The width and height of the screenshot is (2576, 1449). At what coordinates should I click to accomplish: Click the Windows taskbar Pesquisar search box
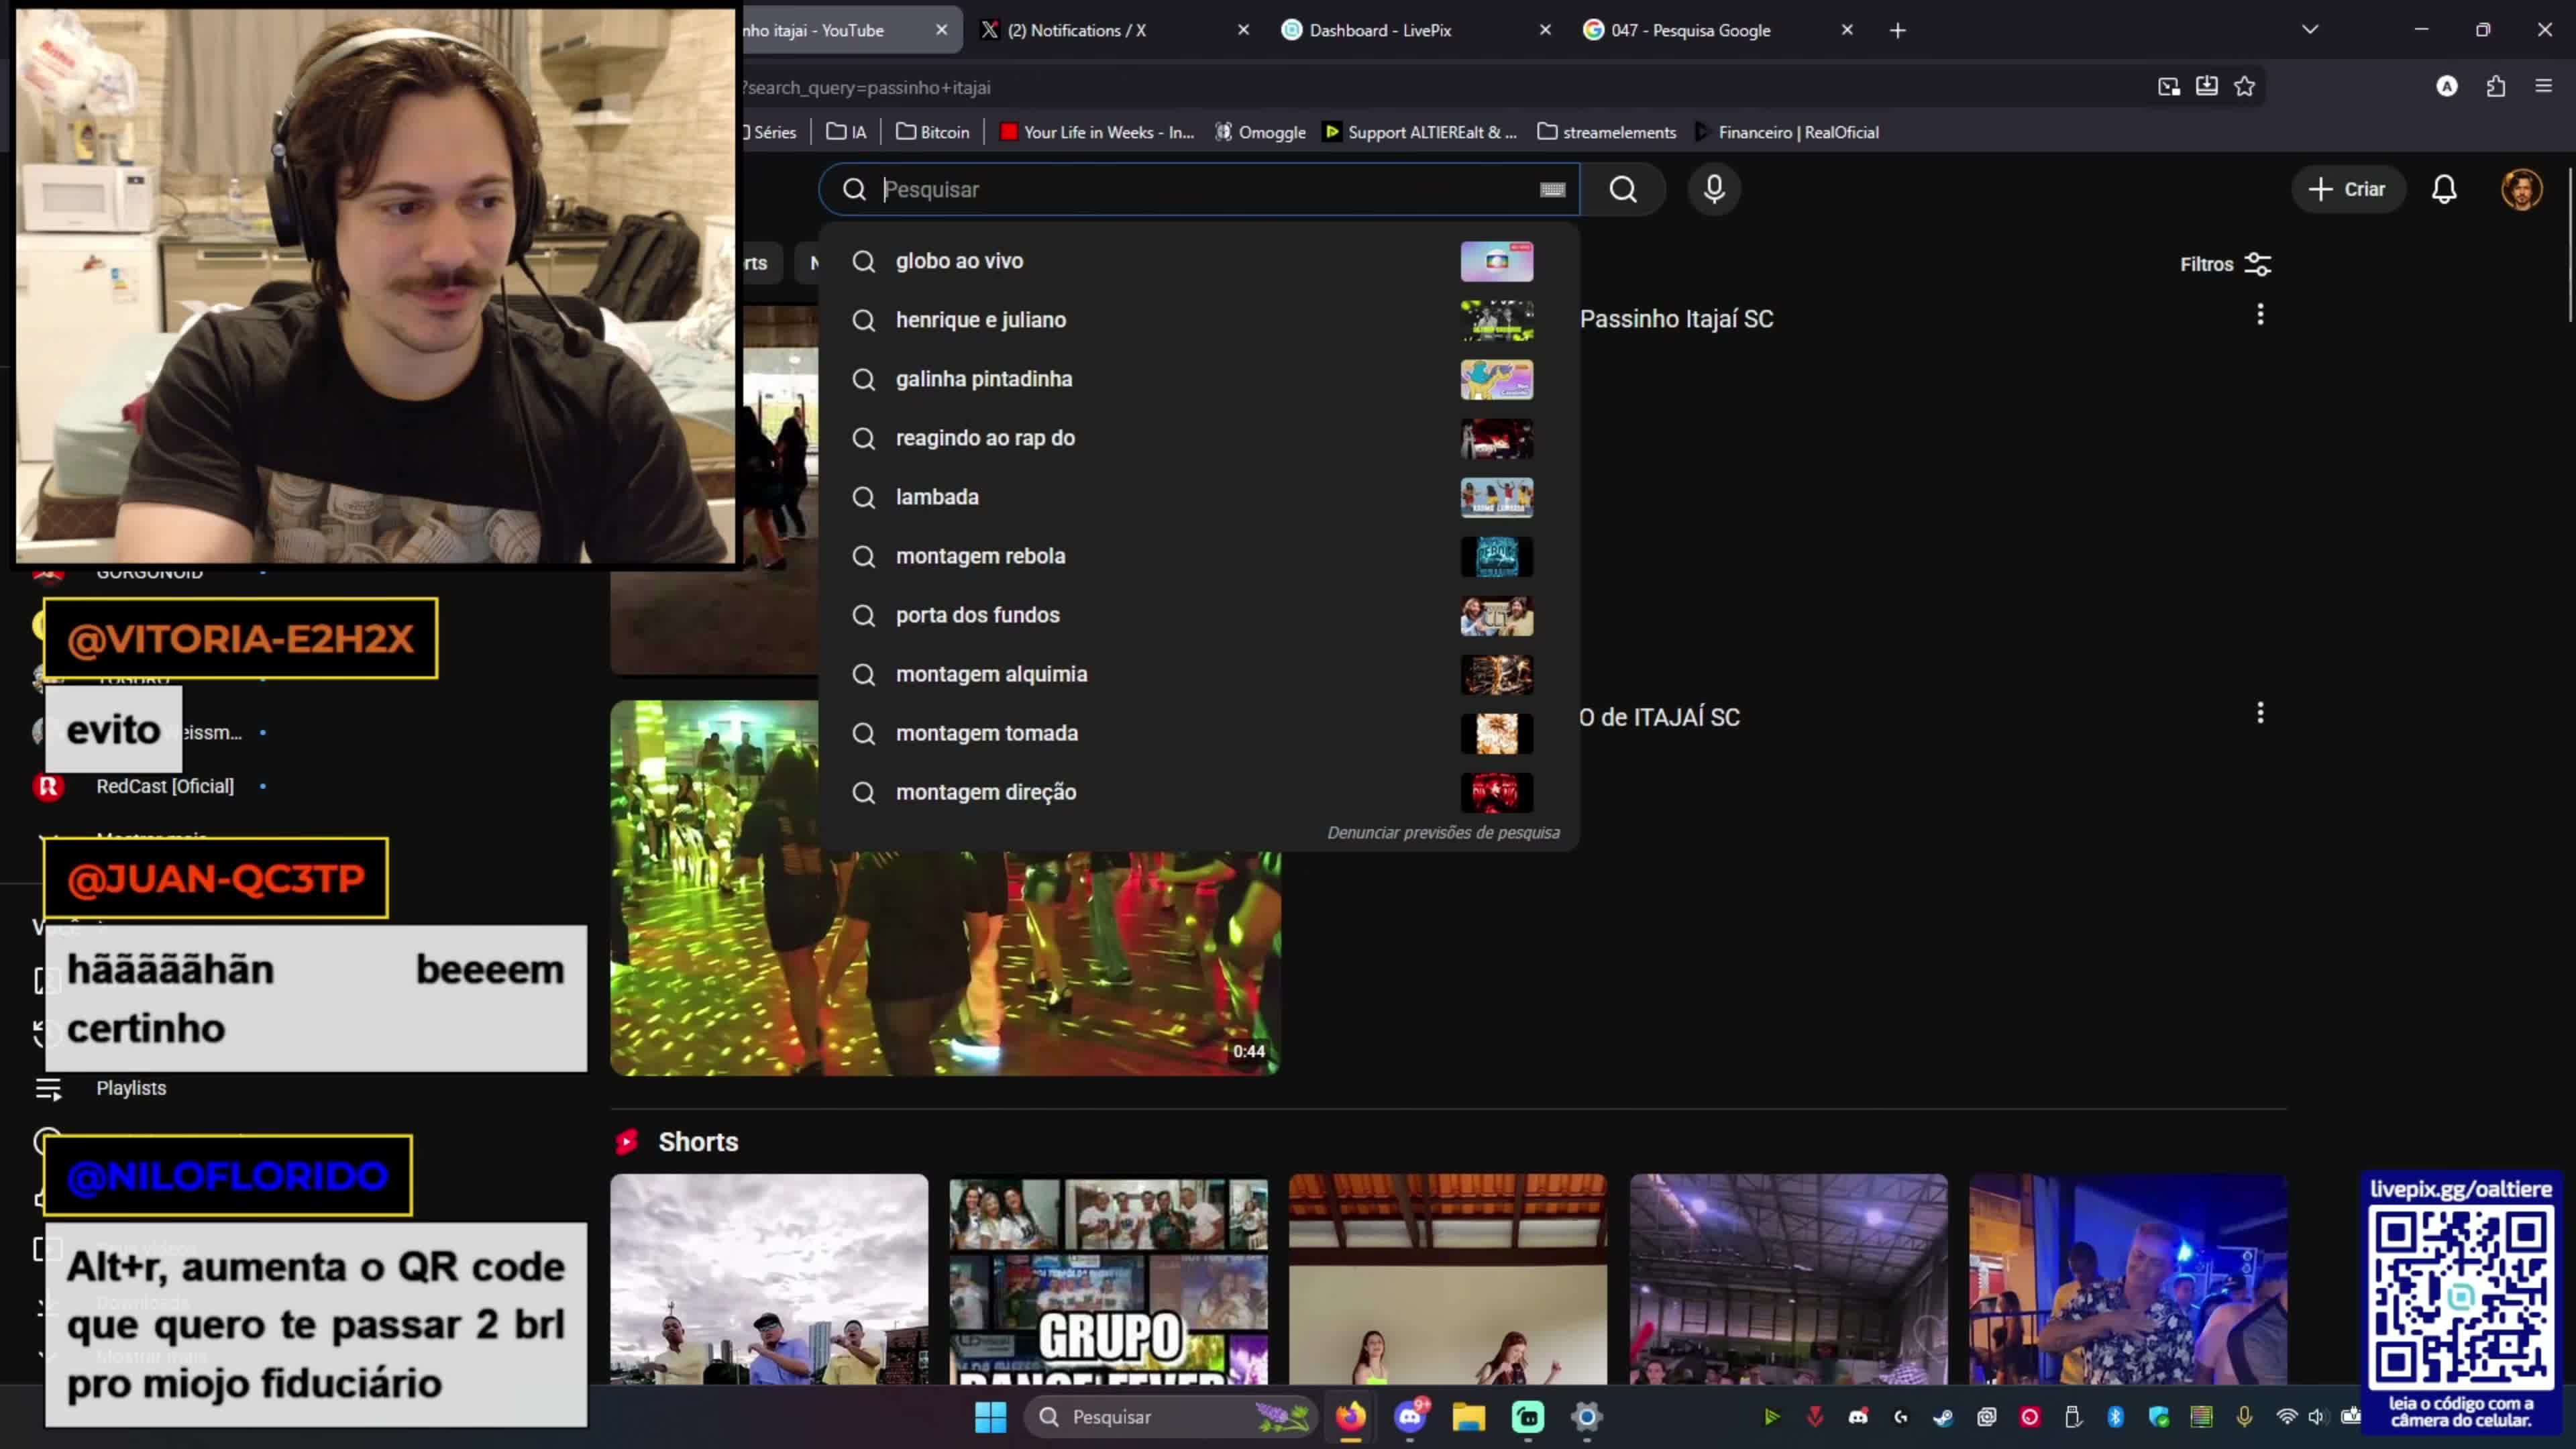[1170, 1417]
